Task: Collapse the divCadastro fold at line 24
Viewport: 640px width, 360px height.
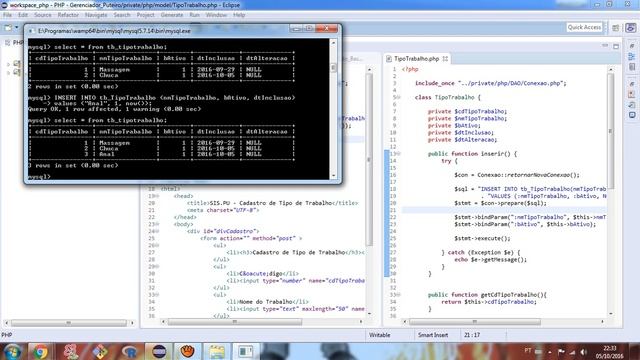Action: [x=158, y=231]
